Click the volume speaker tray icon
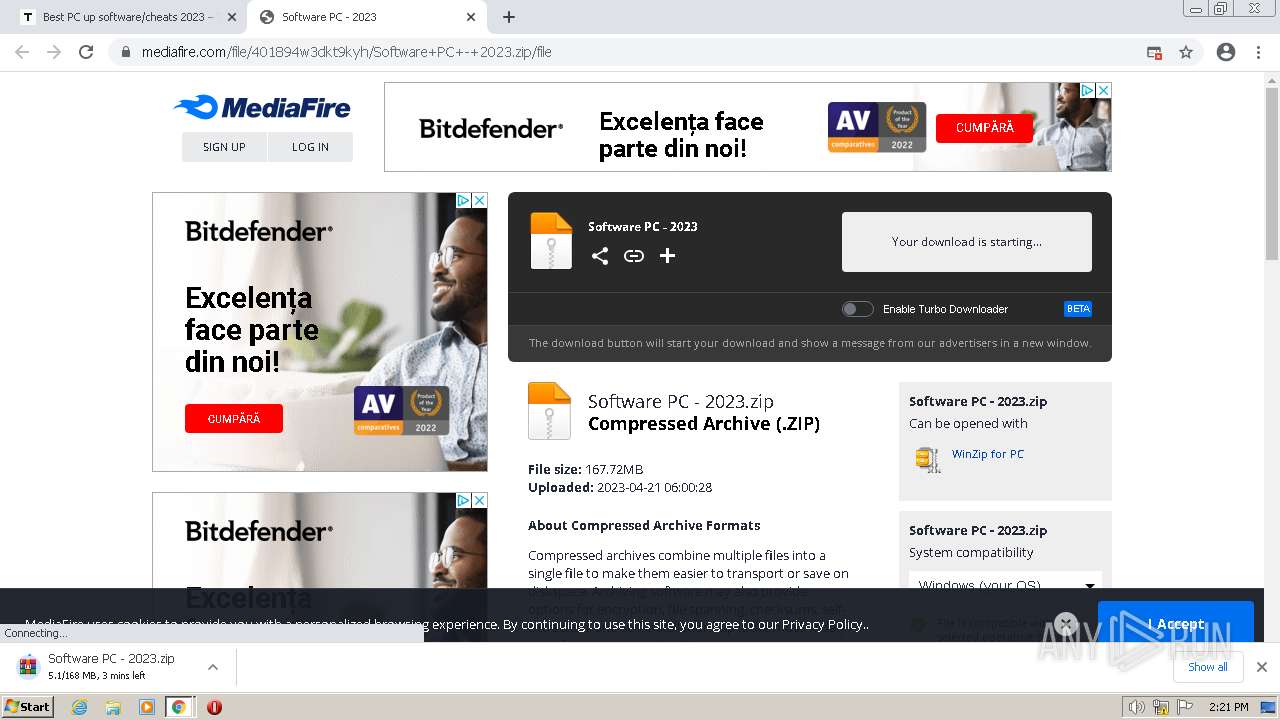Viewport: 1280px width, 720px height. point(1137,707)
